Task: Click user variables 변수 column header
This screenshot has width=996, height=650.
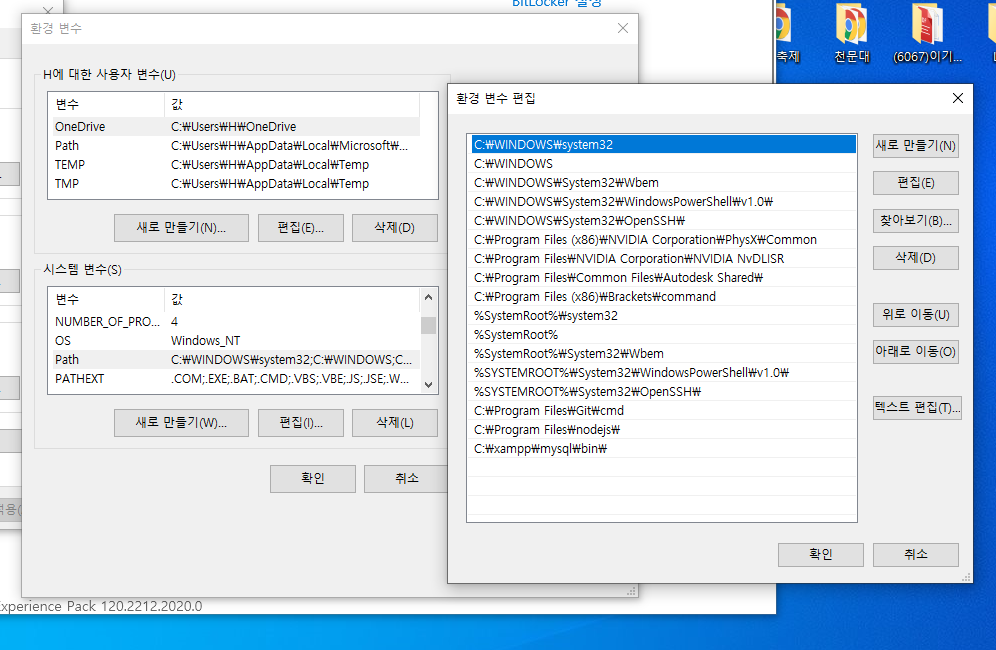Action: point(107,104)
